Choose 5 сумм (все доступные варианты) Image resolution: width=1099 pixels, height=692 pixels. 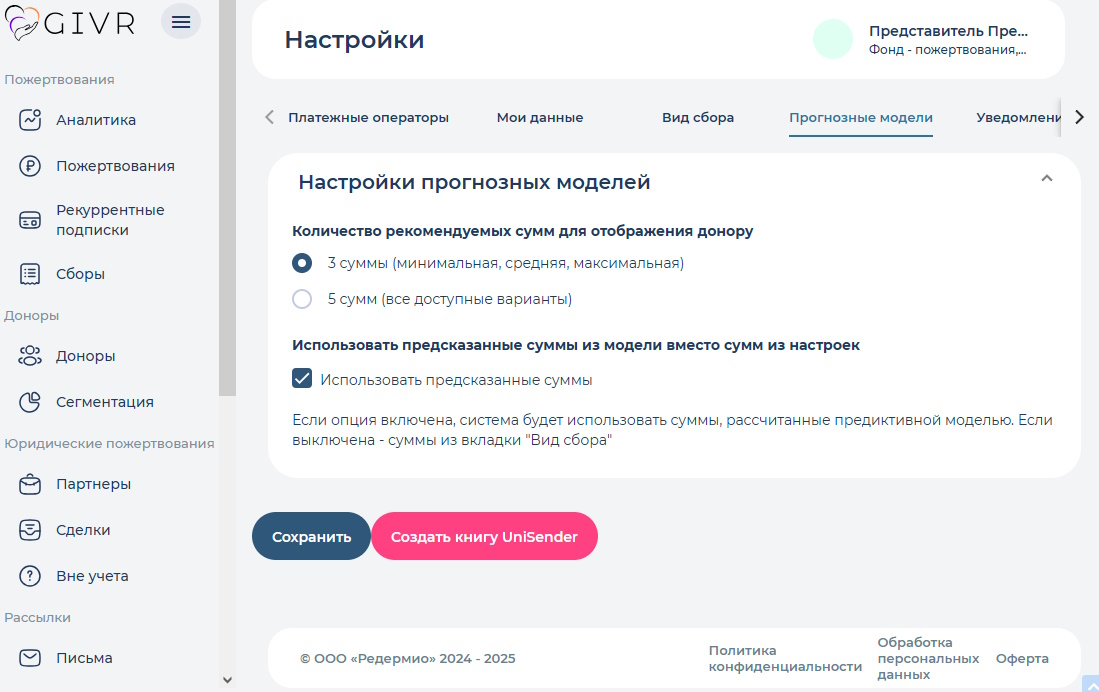[300, 299]
